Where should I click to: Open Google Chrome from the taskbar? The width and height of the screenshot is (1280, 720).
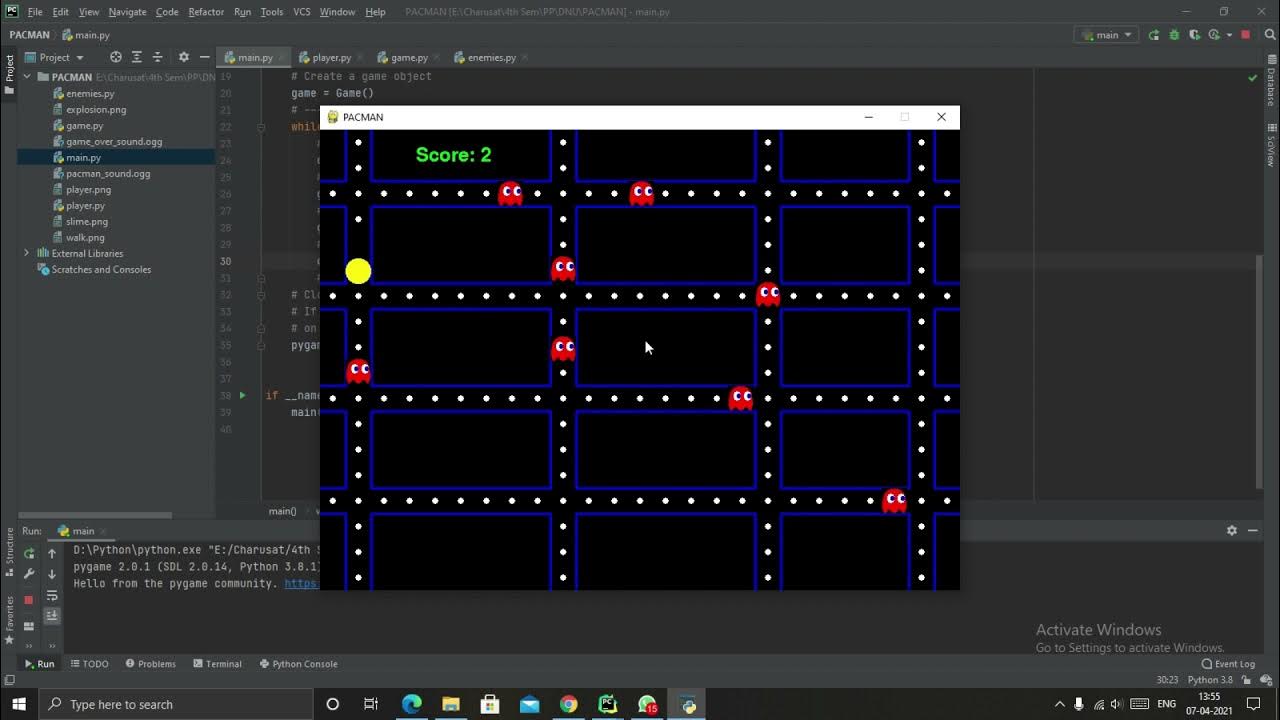[568, 704]
